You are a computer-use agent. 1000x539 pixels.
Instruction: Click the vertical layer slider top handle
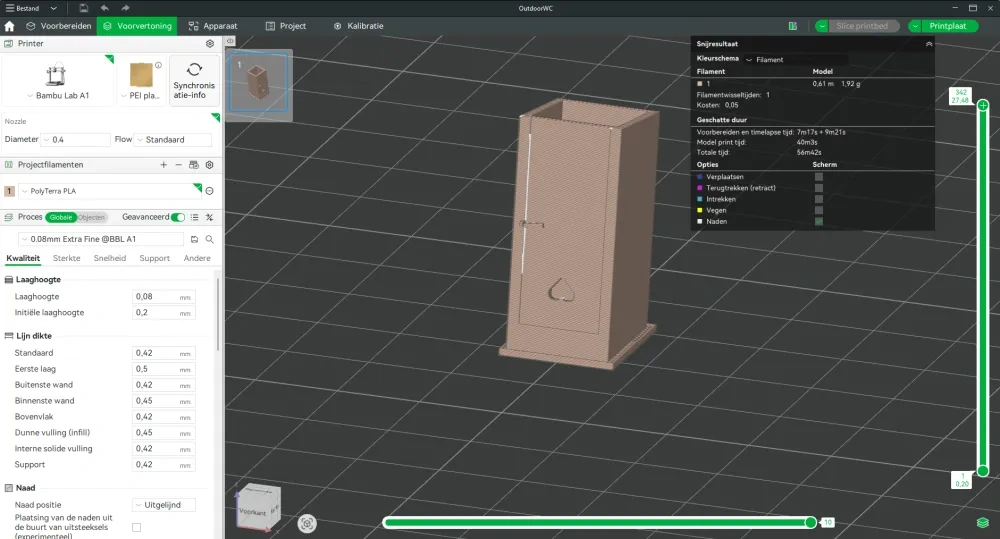(x=983, y=105)
